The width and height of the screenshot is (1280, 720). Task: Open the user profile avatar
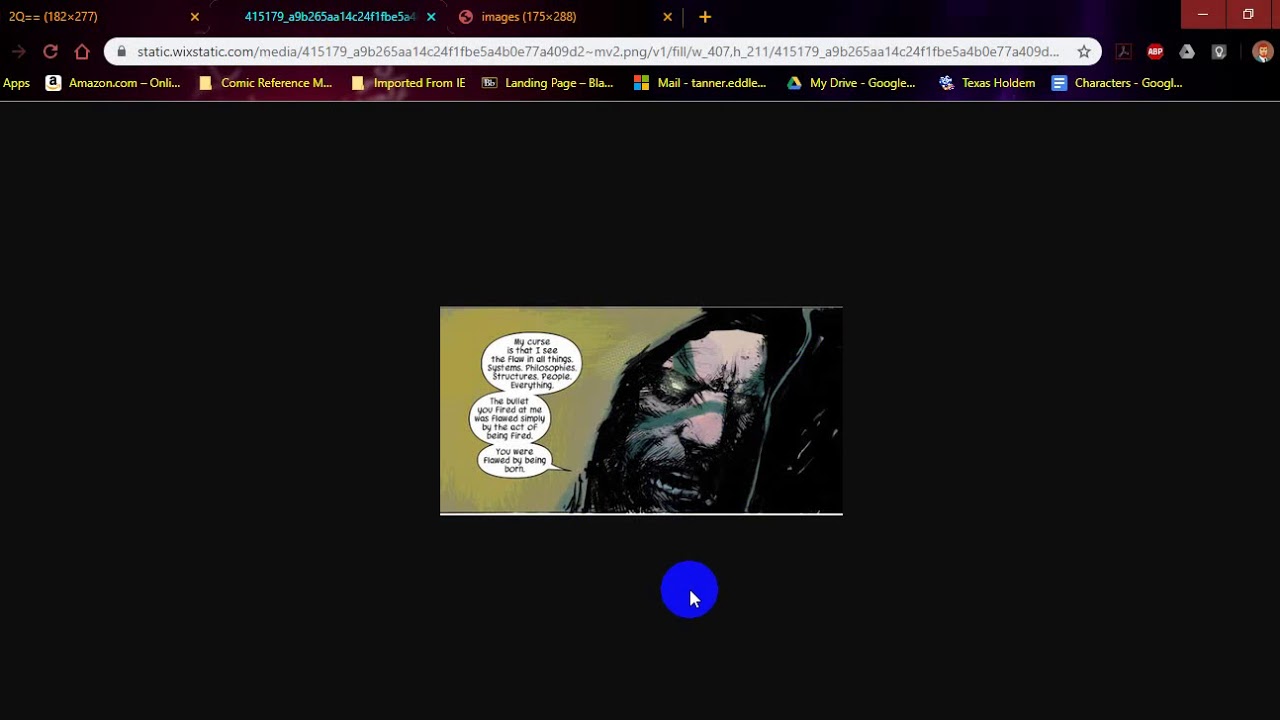pos(1262,52)
